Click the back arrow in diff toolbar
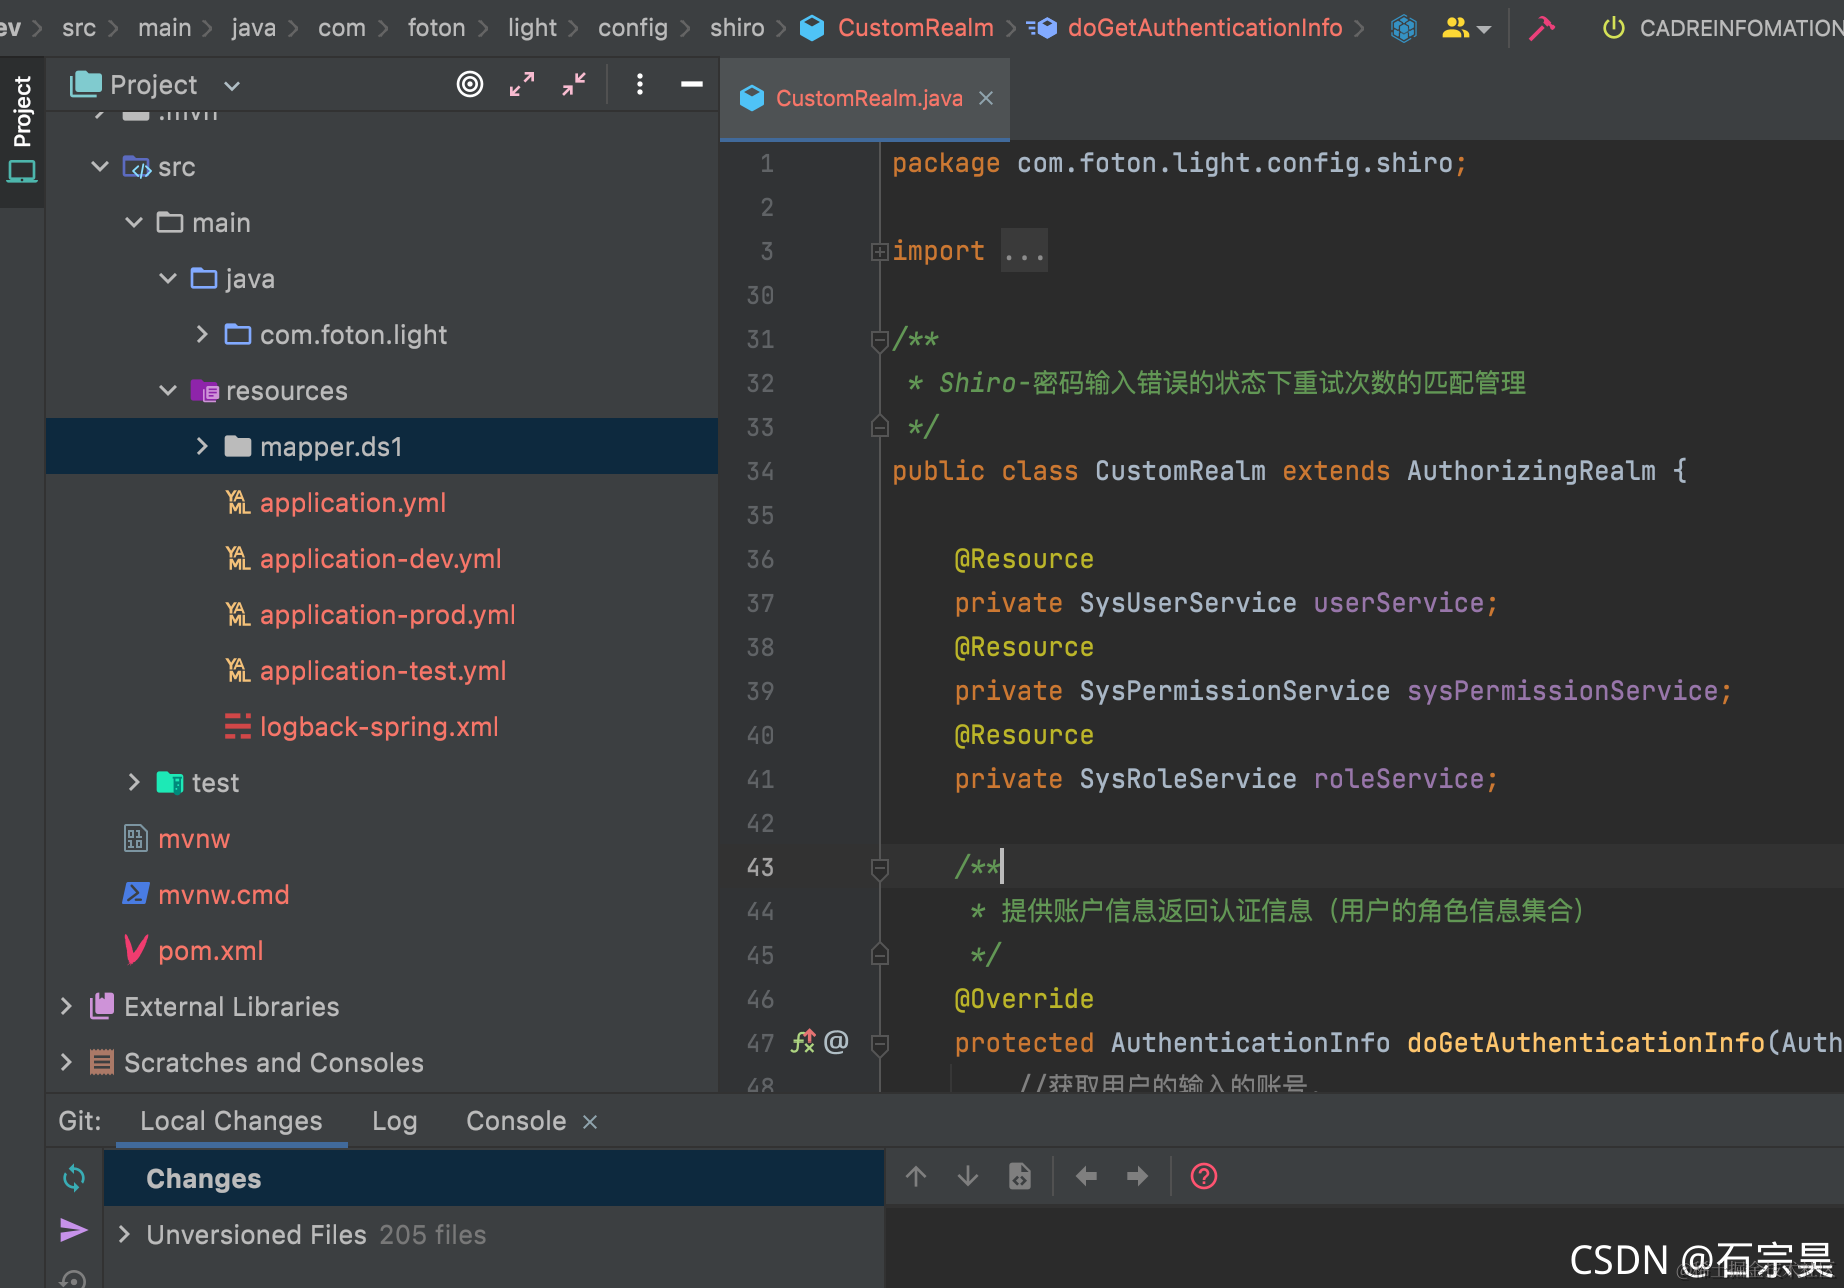 (x=1086, y=1177)
